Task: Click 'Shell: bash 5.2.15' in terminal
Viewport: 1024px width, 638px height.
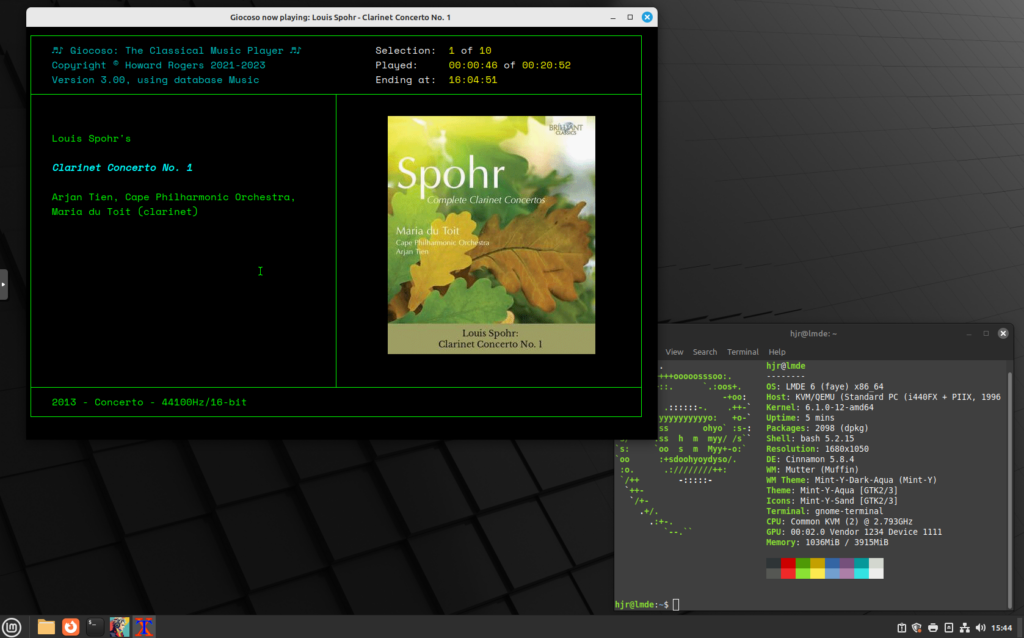Action: (810, 439)
